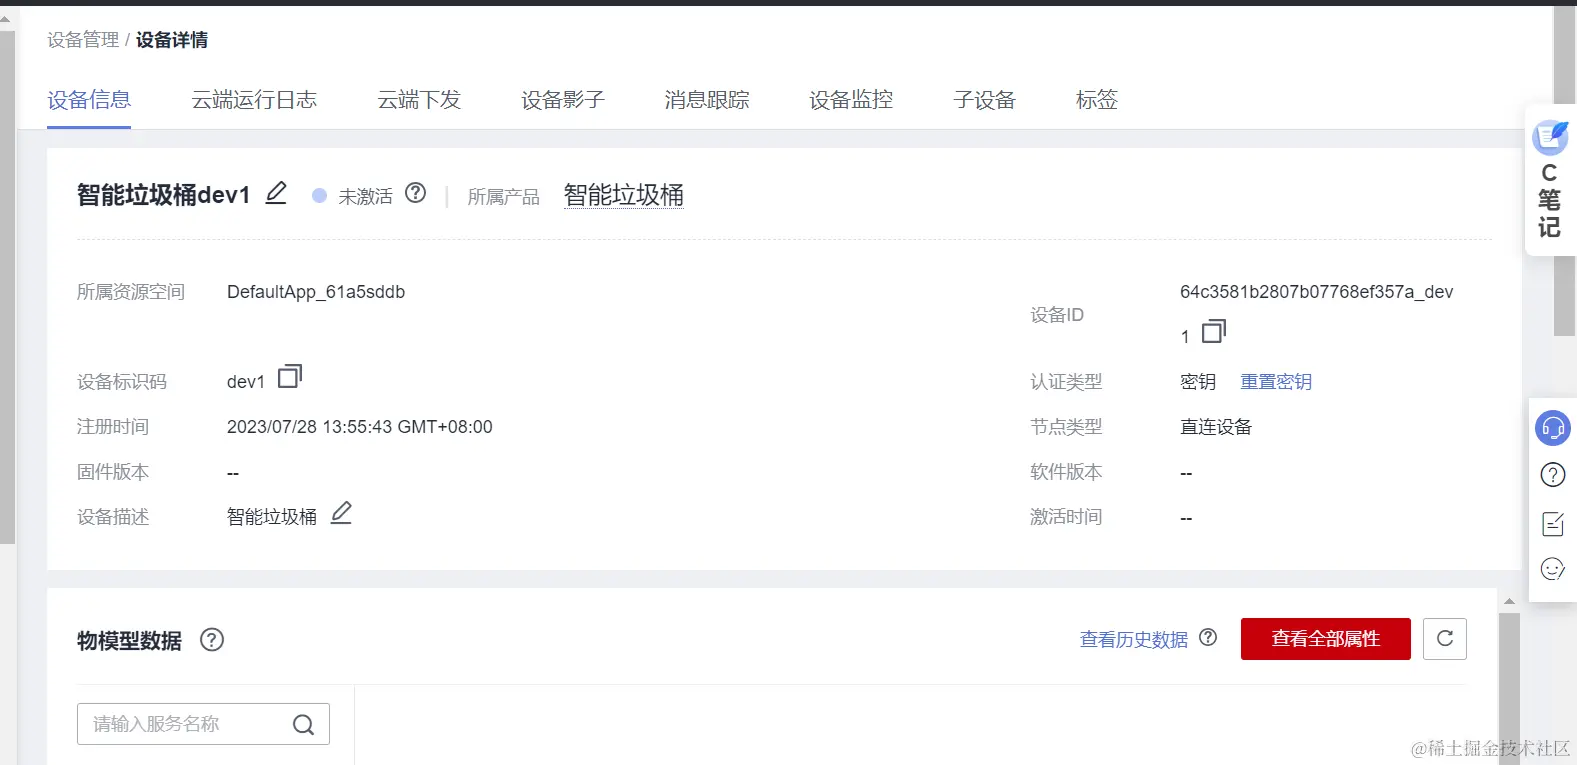Open the feedback edit note icon
The height and width of the screenshot is (765, 1577).
pyautogui.click(x=1553, y=523)
